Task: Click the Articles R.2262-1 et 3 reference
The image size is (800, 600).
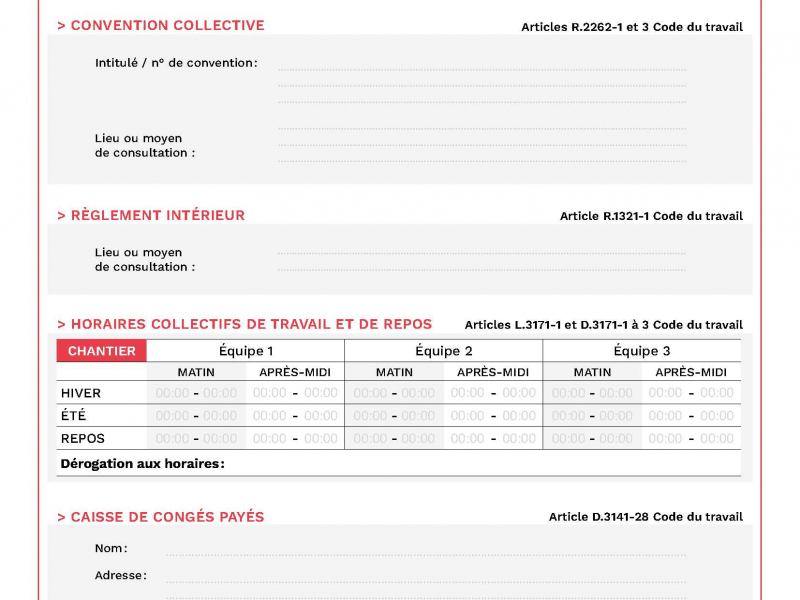Action: pos(632,27)
